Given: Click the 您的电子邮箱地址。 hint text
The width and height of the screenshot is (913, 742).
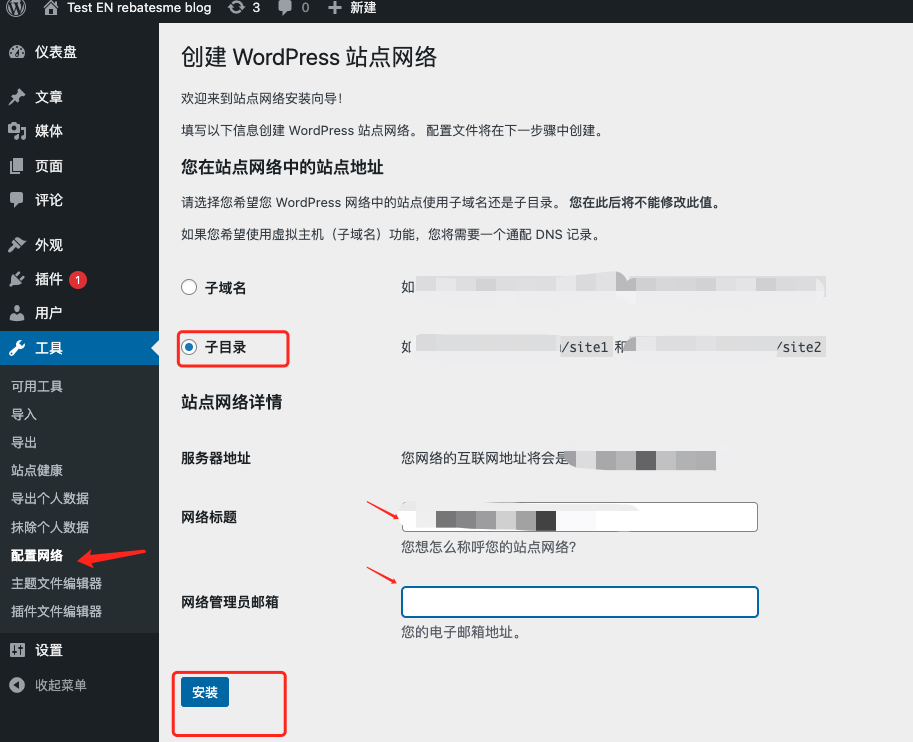Looking at the screenshot, I should pyautogui.click(x=461, y=632).
